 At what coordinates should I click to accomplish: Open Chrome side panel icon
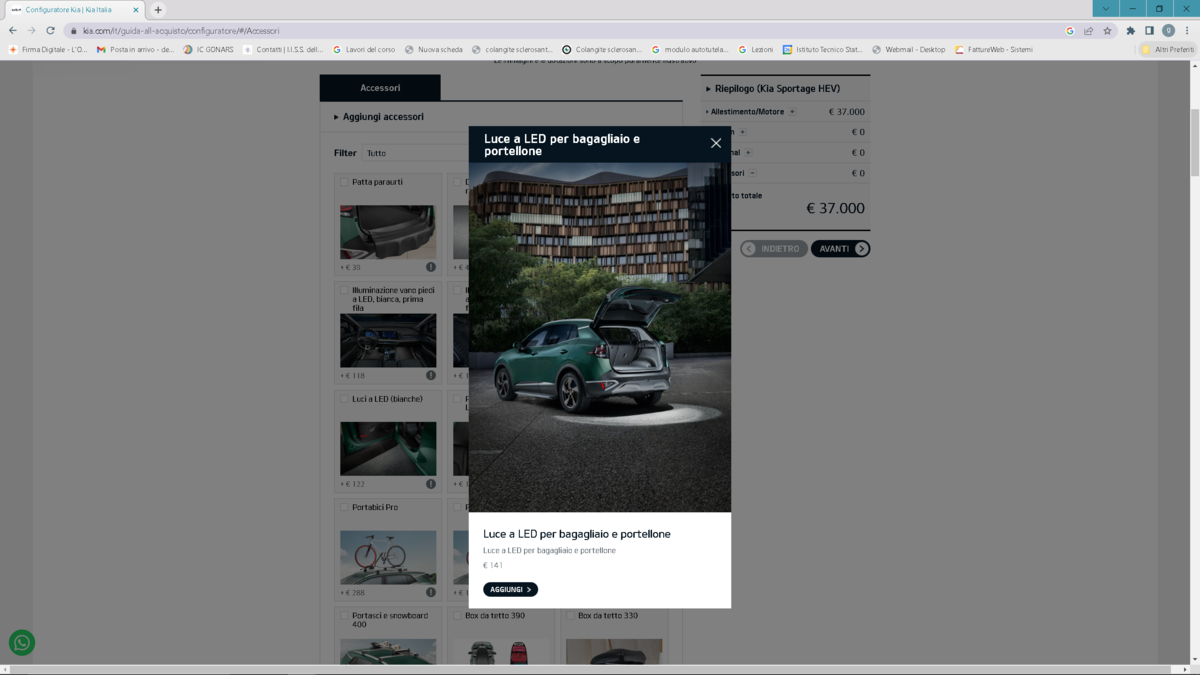(x=1149, y=31)
